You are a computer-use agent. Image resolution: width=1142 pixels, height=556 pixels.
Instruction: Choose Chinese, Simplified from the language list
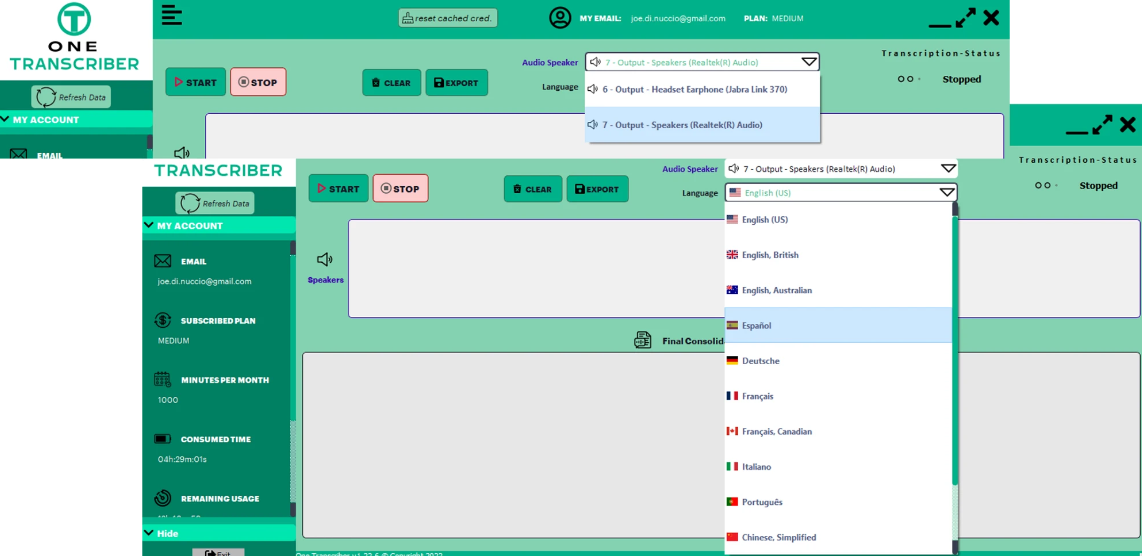(x=838, y=537)
